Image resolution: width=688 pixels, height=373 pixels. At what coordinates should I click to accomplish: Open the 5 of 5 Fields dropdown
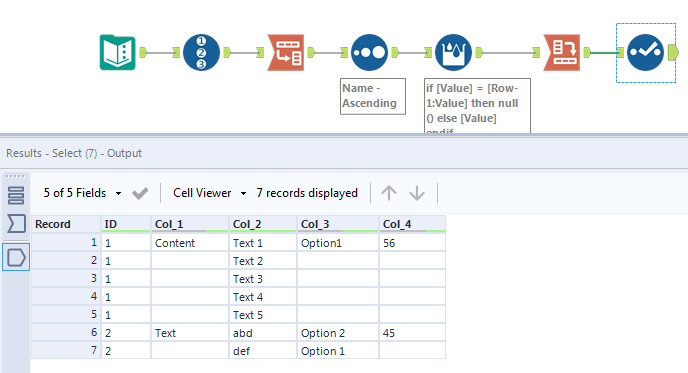(x=82, y=193)
